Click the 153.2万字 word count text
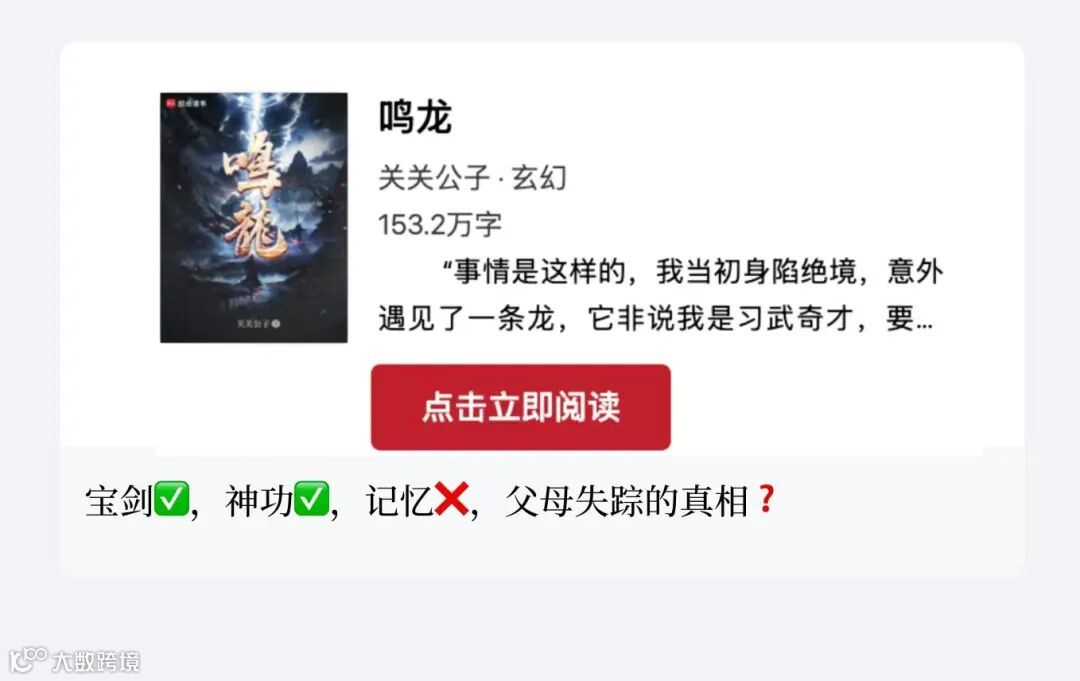 439,224
